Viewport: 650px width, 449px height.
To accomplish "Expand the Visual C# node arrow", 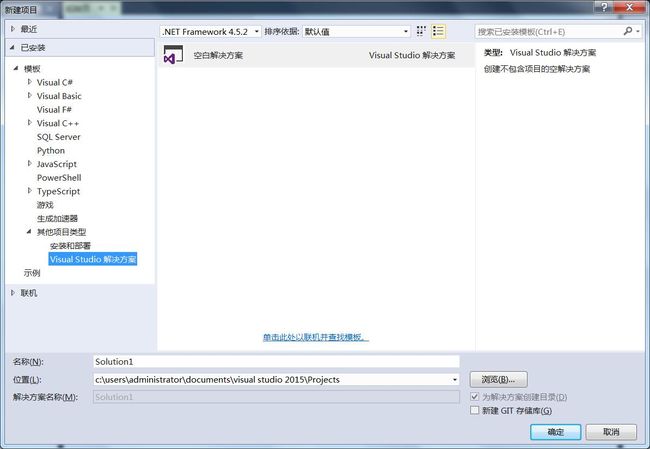I will click(29, 82).
